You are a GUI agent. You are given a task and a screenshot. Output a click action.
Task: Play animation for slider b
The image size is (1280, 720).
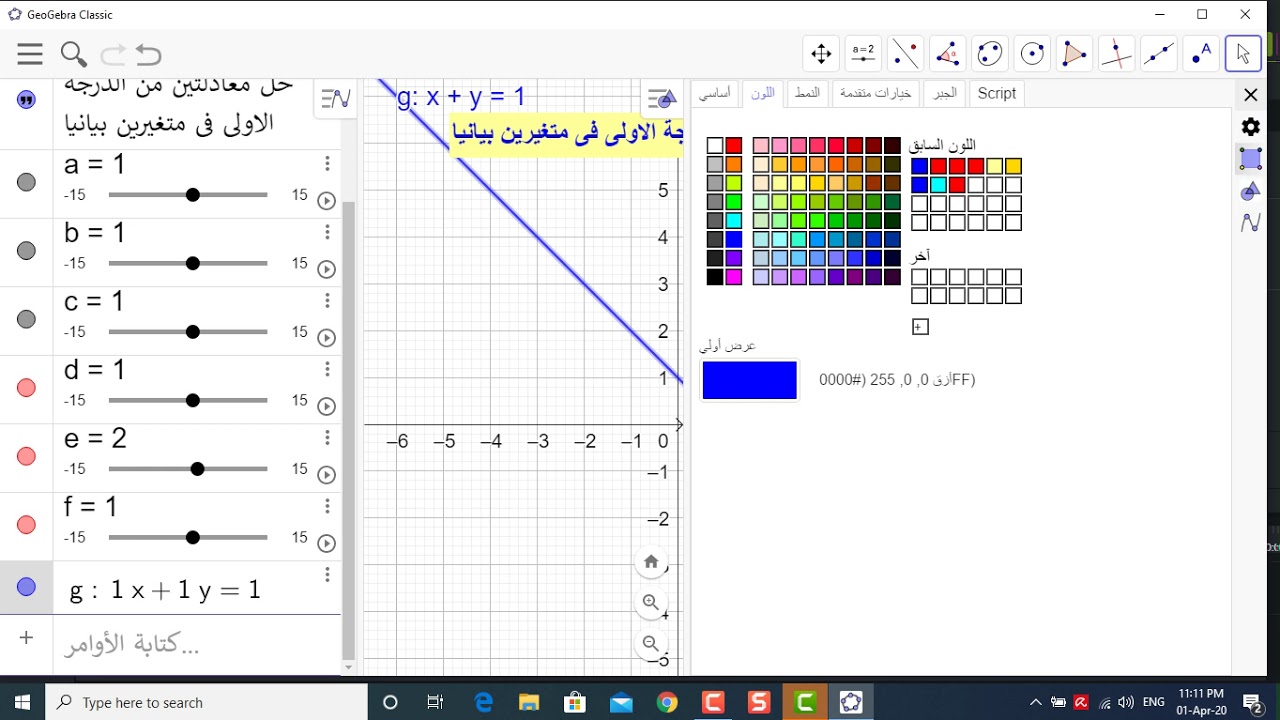(326, 269)
